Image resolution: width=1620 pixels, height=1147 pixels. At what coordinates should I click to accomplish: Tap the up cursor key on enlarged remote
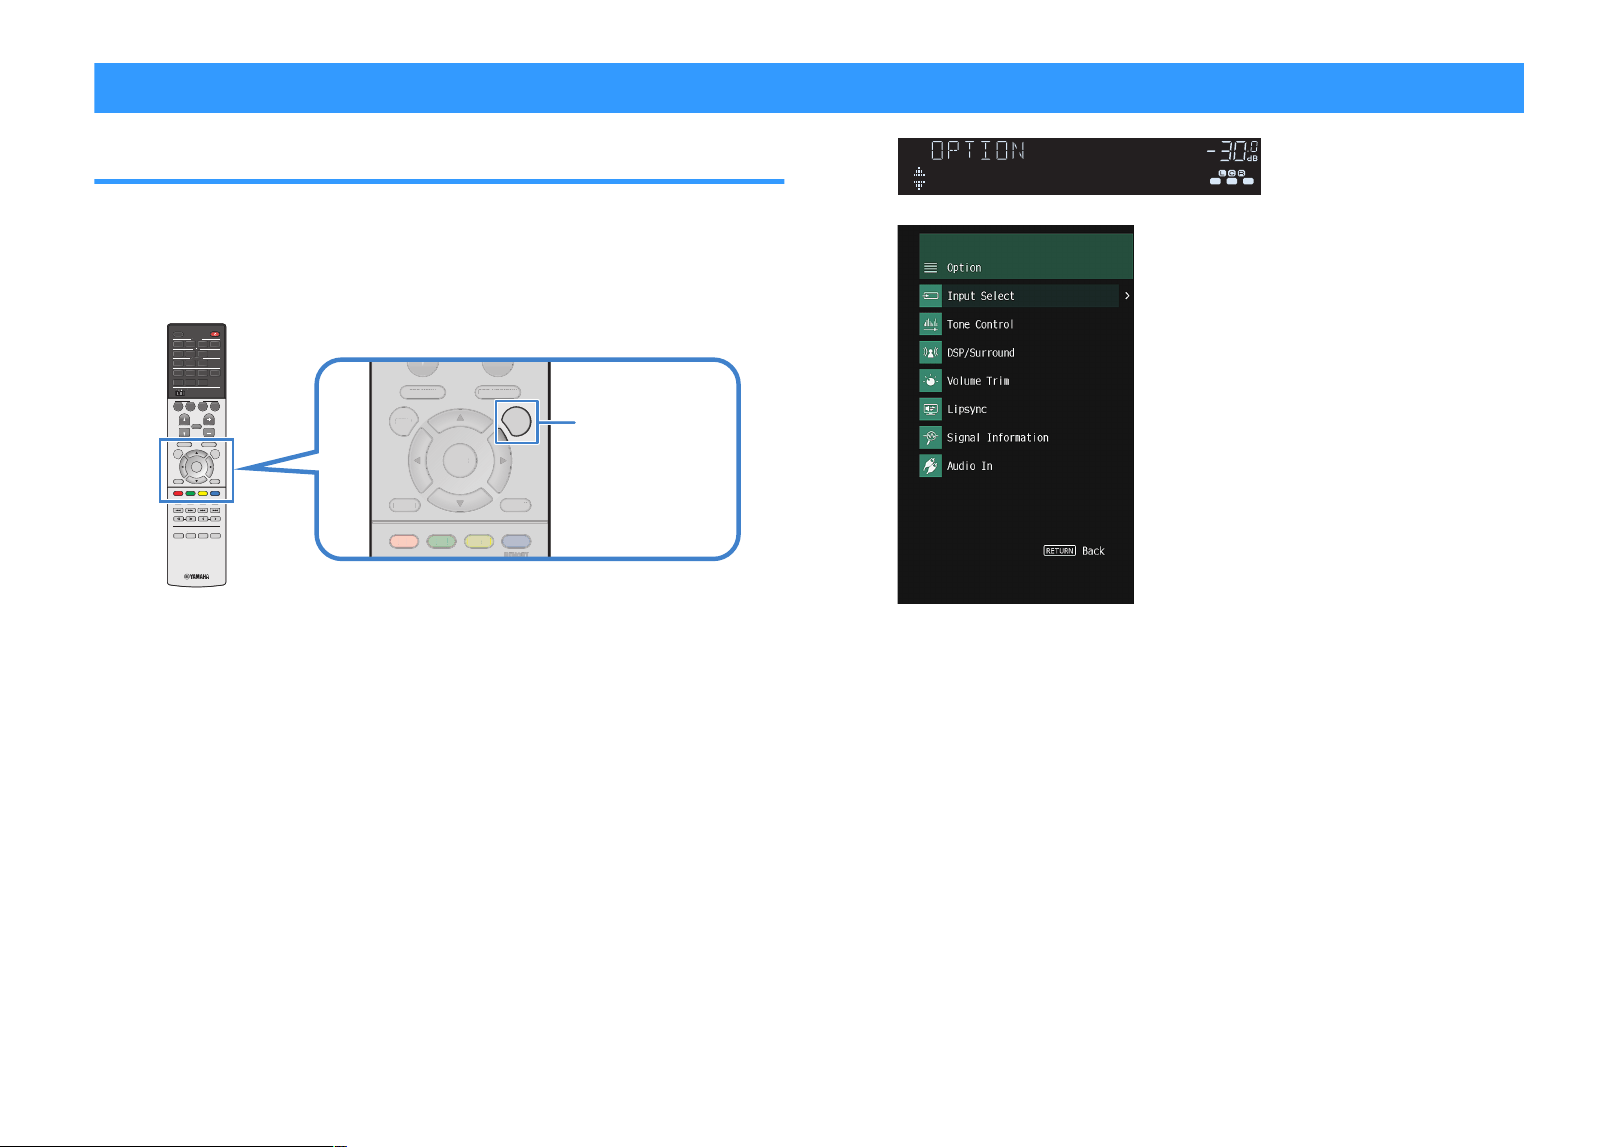click(x=460, y=419)
